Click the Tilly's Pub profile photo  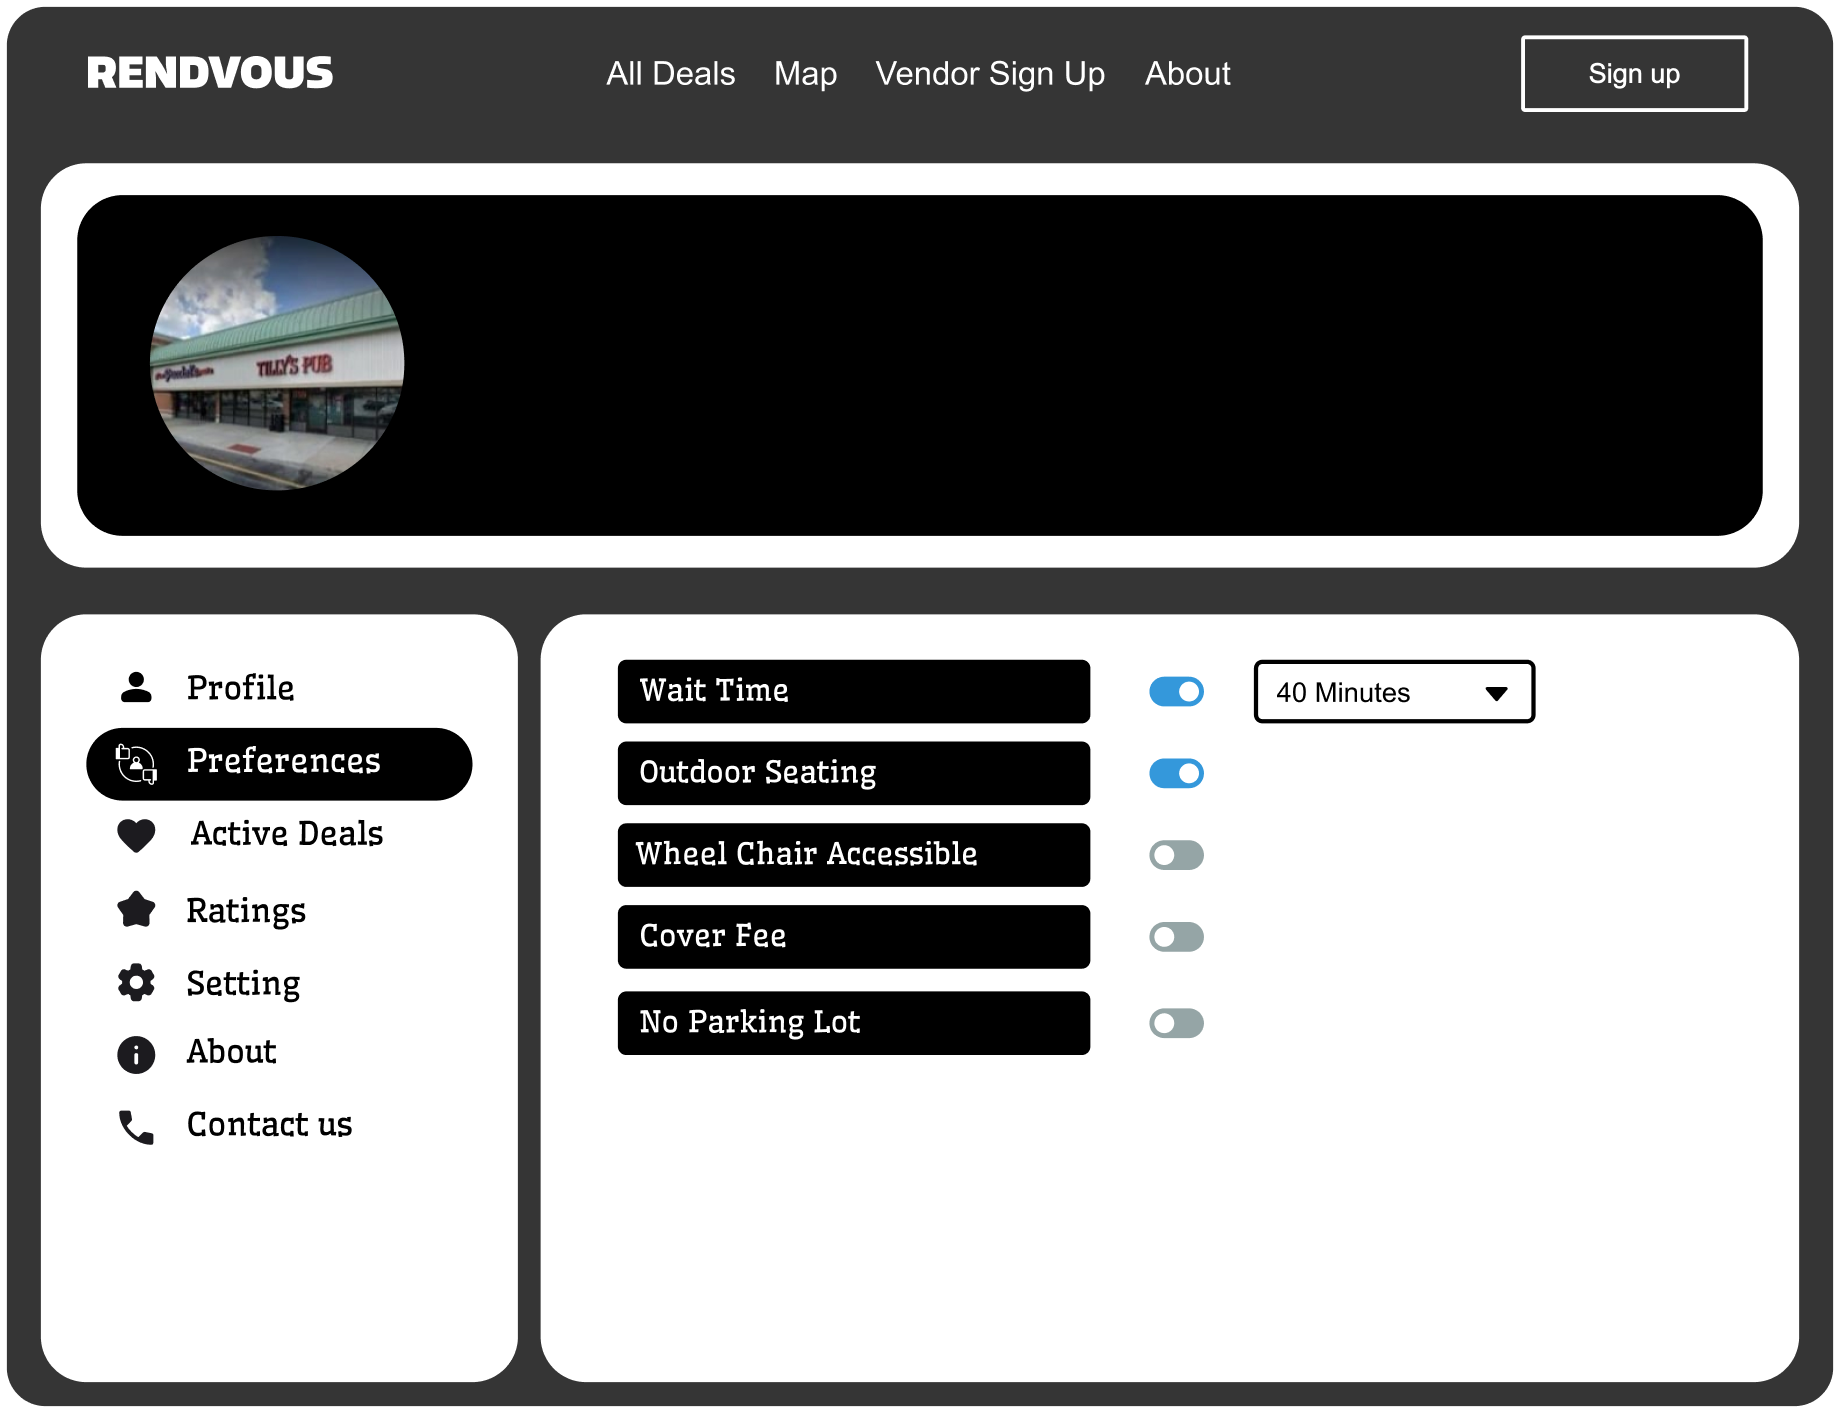pyautogui.click(x=277, y=364)
